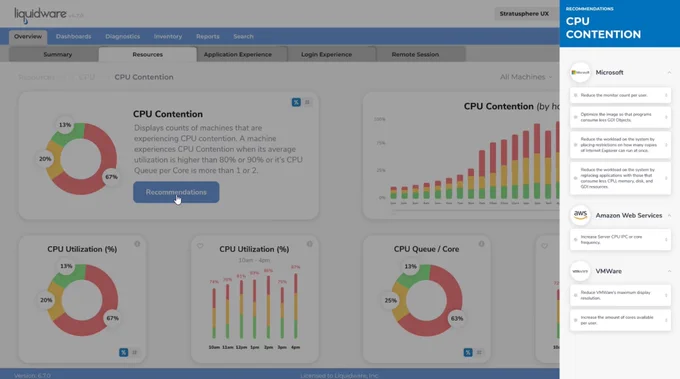Select 'Increase the amount of cores available' card
Screen dimensions: 680x379
[620, 320]
